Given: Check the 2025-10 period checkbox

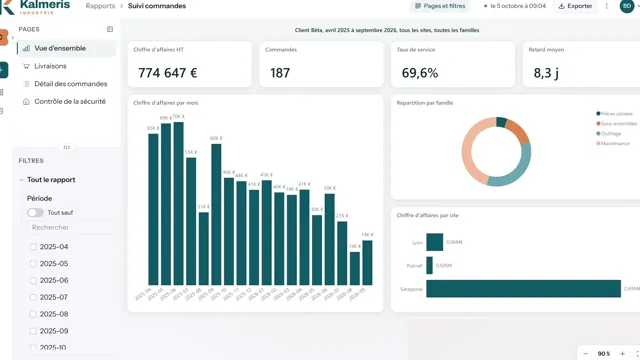Looking at the screenshot, I should [33, 348].
